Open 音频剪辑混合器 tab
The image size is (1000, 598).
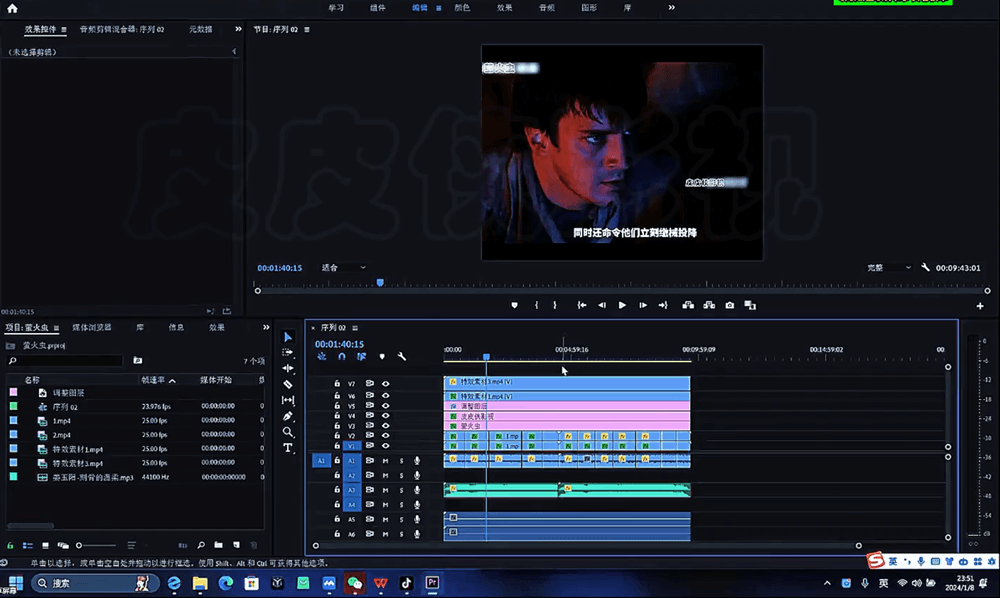(122, 29)
